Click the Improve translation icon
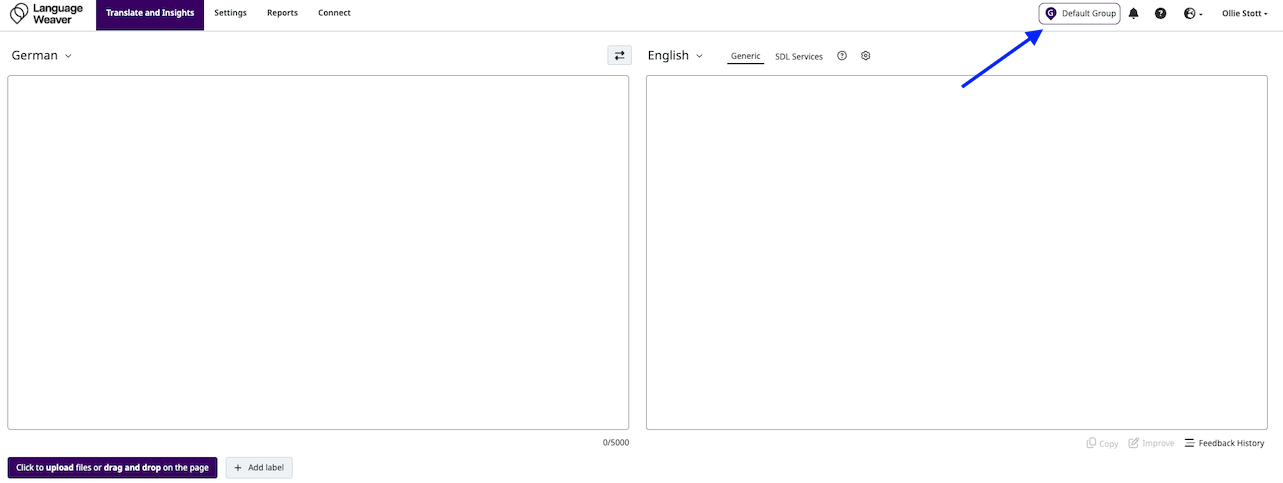The image size is (1283, 483). [x=1151, y=443]
